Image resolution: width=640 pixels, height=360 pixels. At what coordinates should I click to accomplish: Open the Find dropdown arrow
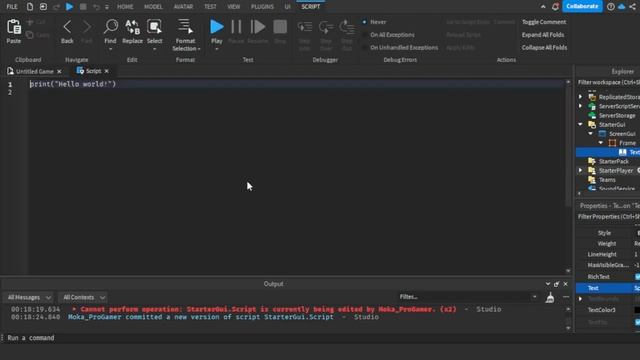coord(110,49)
